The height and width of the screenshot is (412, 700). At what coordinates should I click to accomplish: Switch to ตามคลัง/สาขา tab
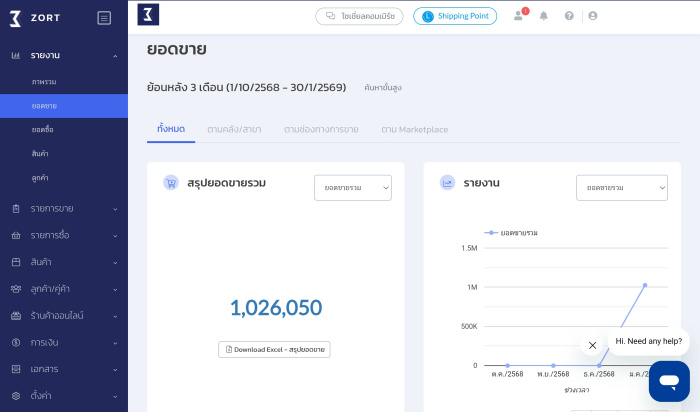pyautogui.click(x=234, y=129)
